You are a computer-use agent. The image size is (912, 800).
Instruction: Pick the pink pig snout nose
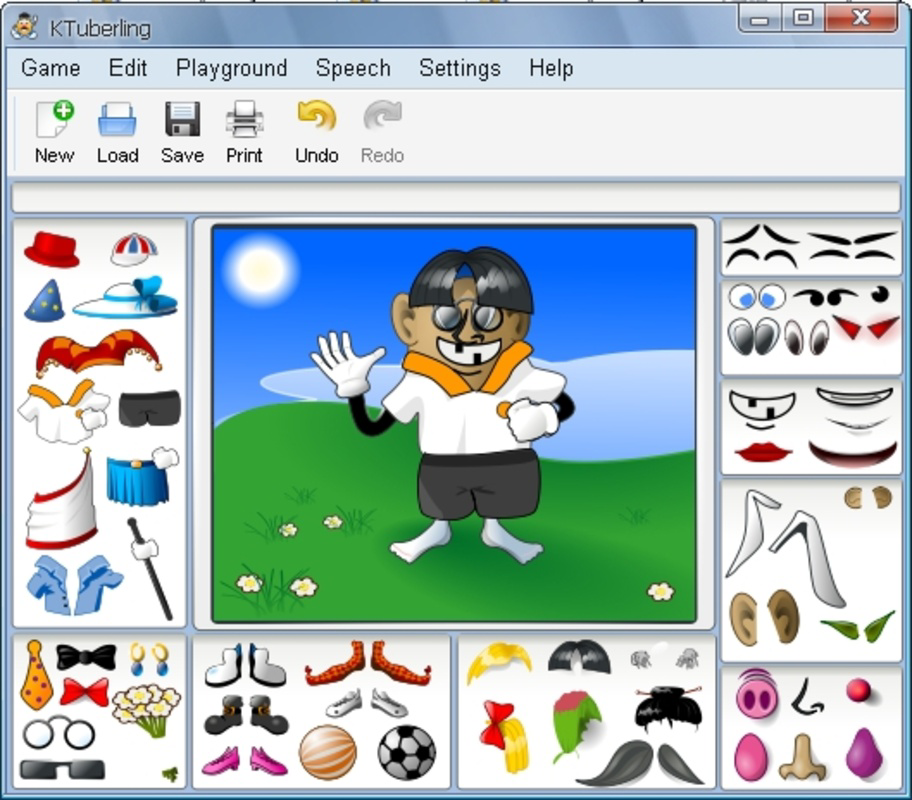757,695
